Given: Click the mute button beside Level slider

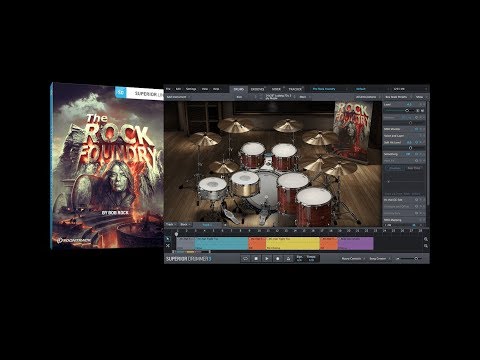Looking at the screenshot, I should coord(423,110).
